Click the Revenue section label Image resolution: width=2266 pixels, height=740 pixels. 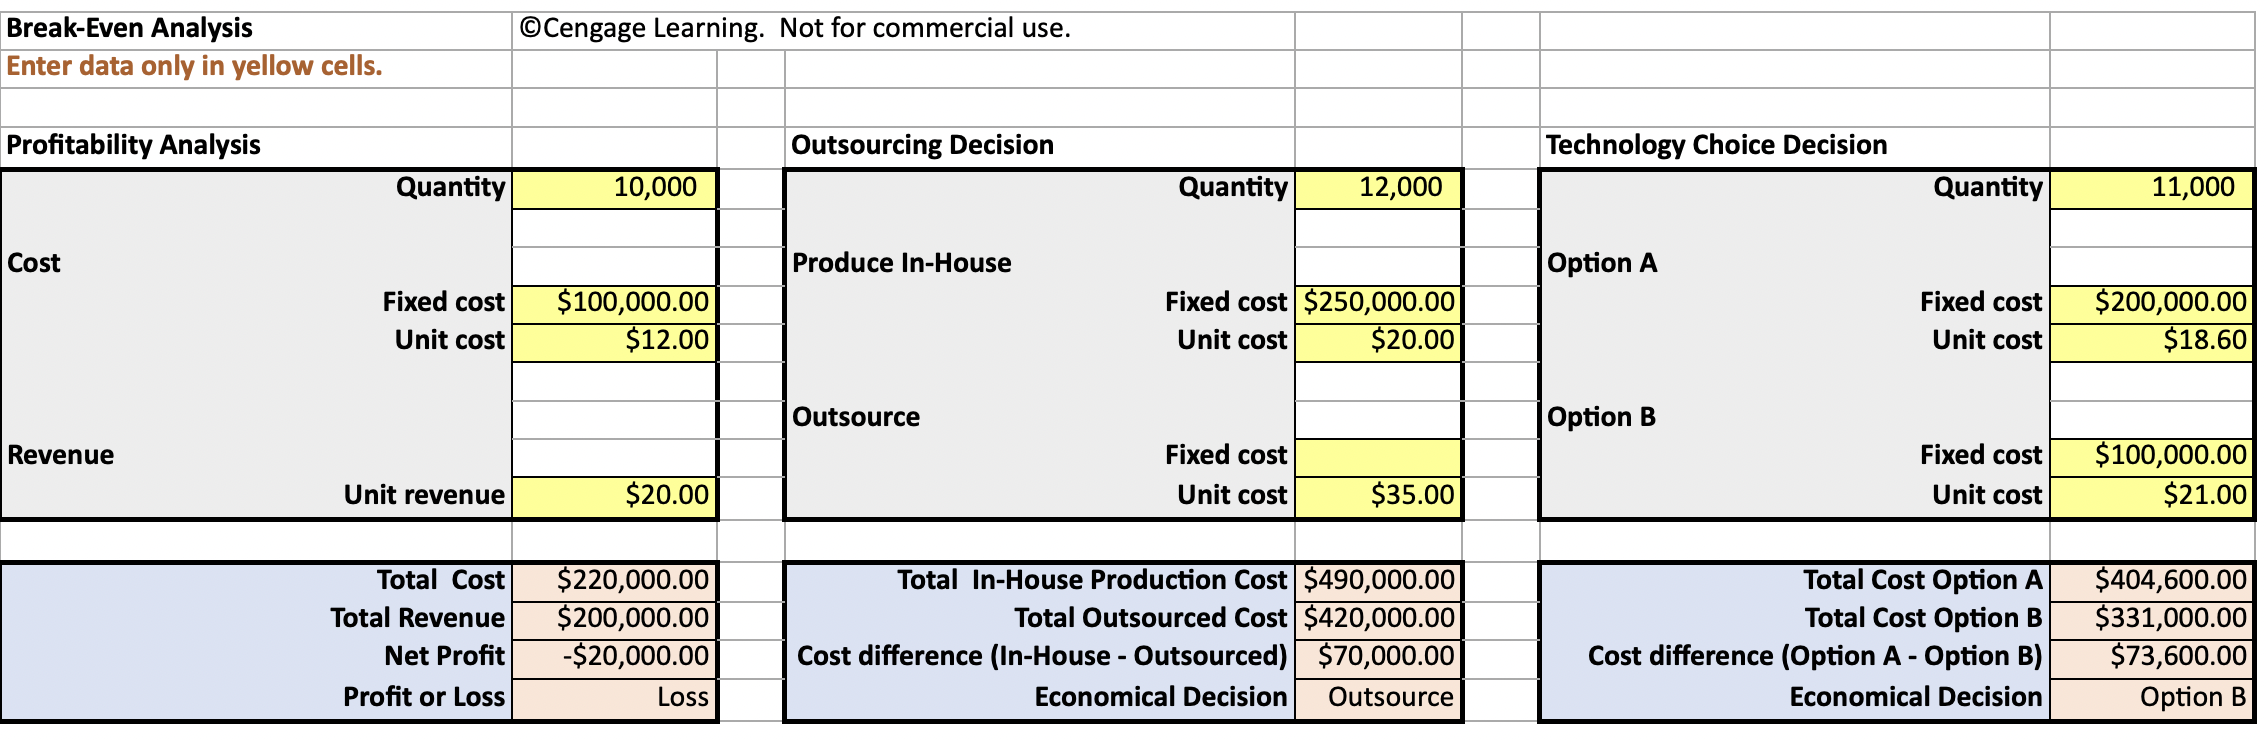[61, 456]
